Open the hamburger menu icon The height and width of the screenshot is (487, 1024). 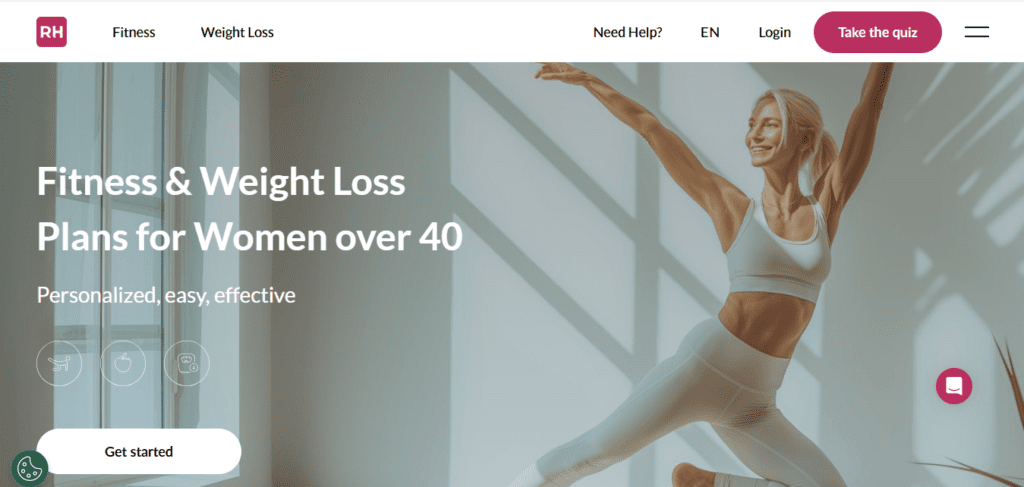pos(976,32)
